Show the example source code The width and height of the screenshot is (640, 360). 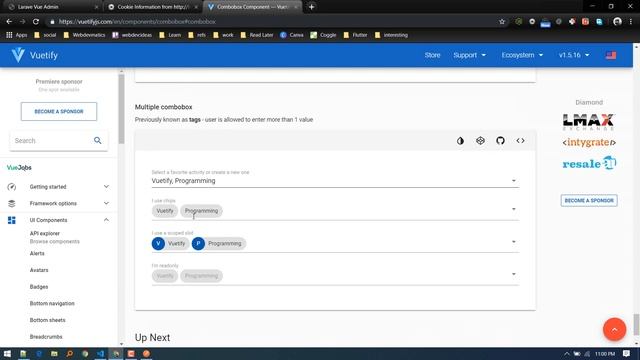[520, 141]
